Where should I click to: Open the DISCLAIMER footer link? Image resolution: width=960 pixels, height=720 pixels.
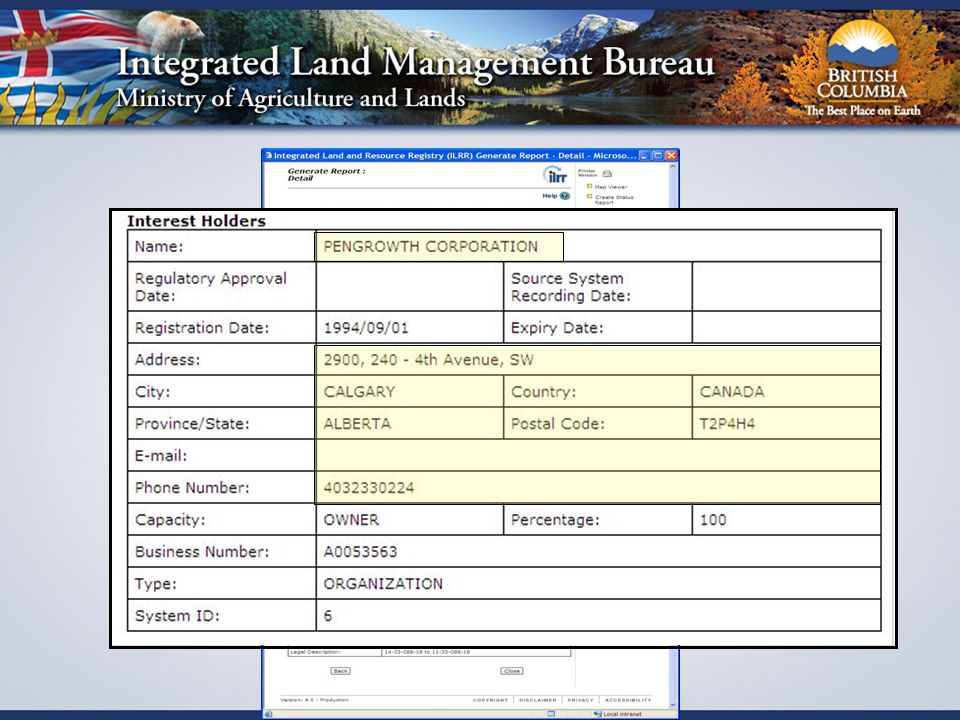(x=538, y=700)
